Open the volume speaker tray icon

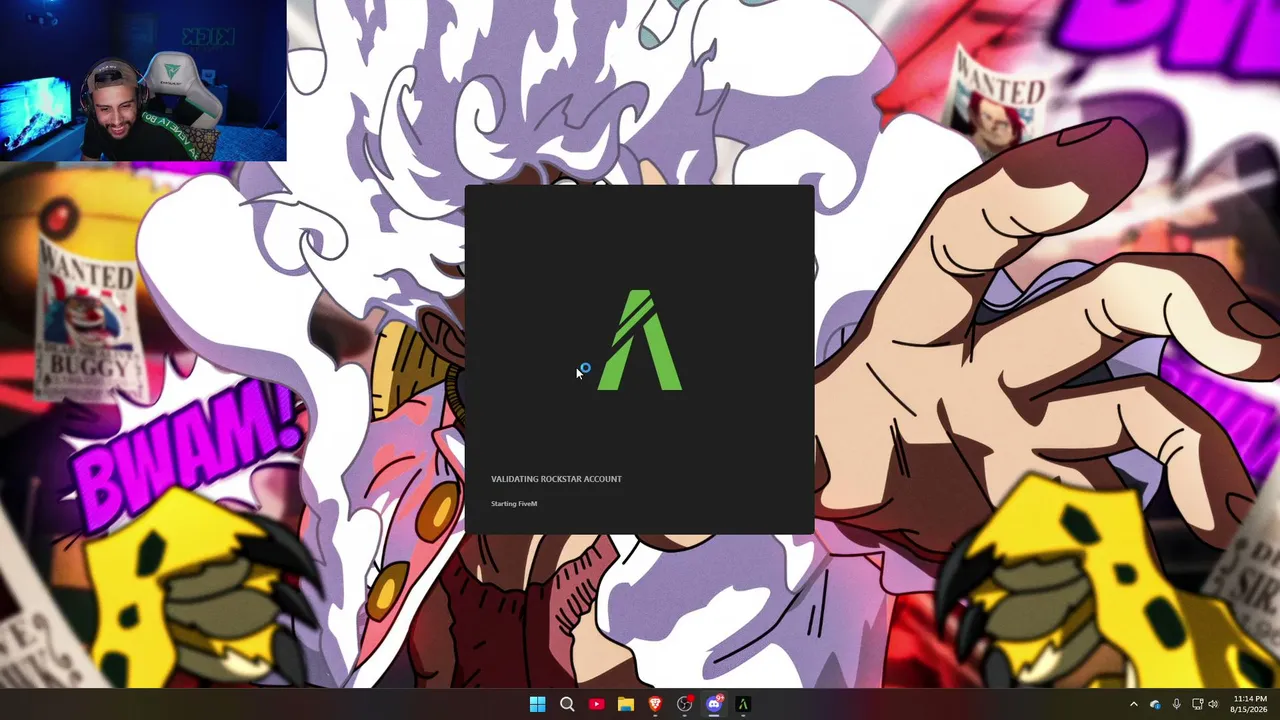tap(1213, 704)
